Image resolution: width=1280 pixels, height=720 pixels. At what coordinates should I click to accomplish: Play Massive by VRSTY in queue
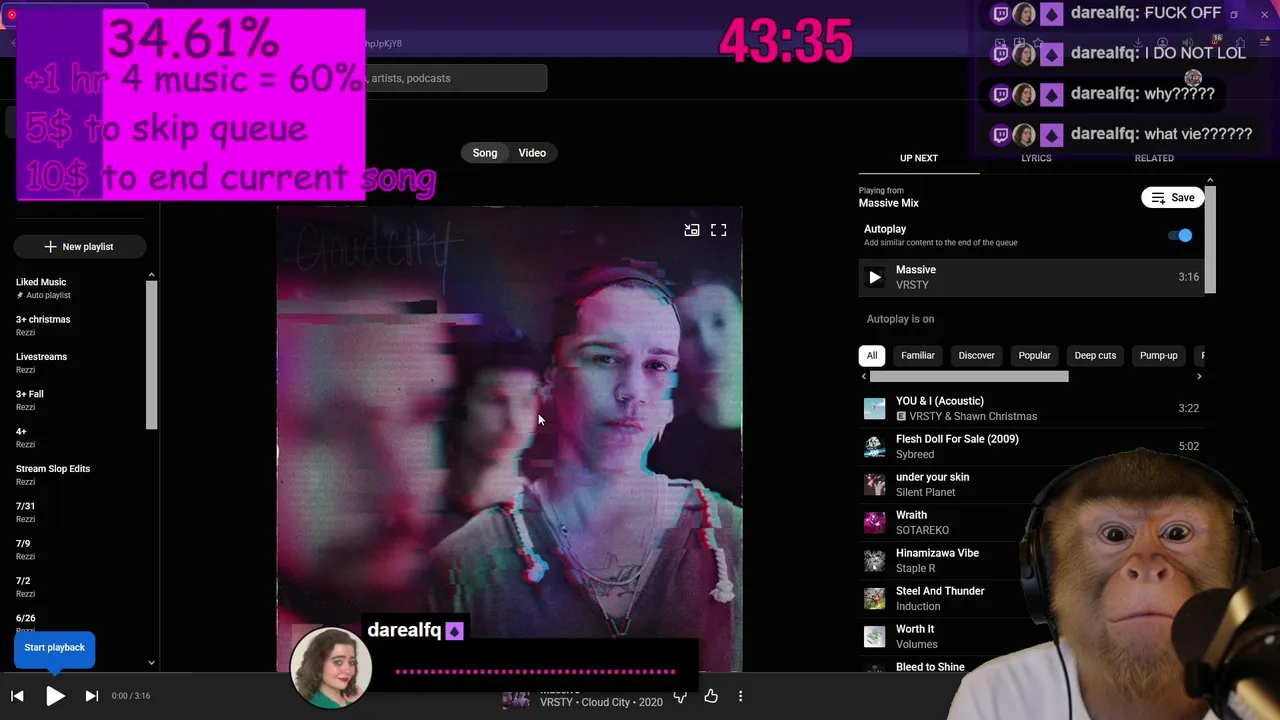tap(875, 277)
